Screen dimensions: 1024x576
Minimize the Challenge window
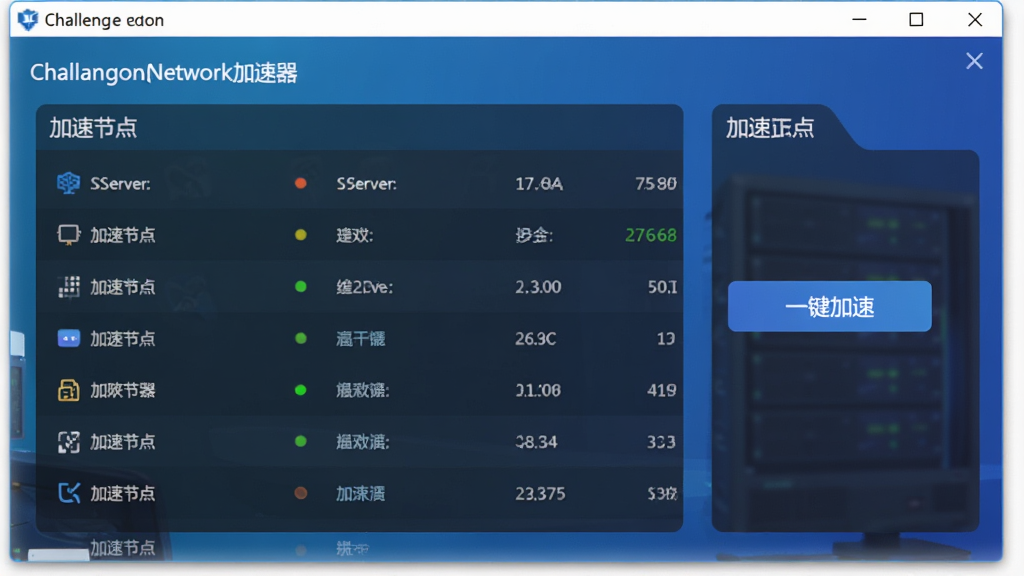pyautogui.click(x=859, y=20)
